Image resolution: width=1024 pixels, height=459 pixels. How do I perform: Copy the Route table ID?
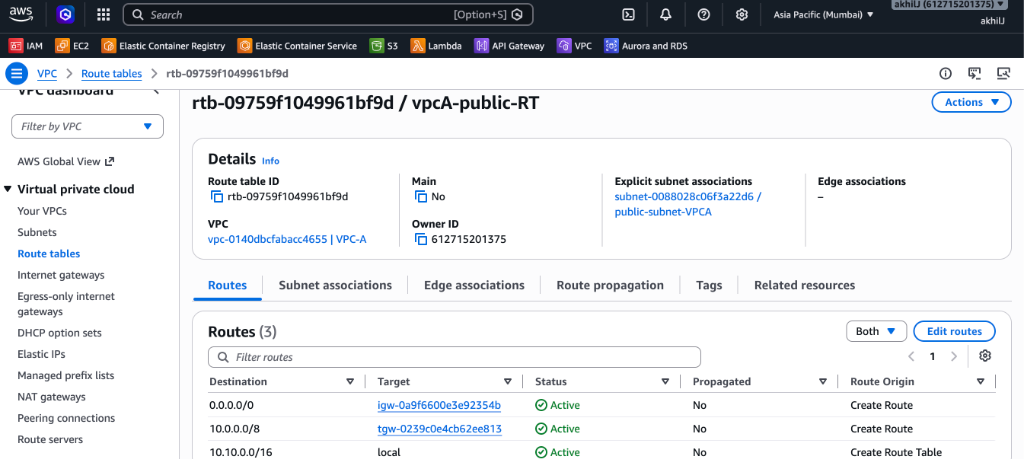tap(217, 197)
